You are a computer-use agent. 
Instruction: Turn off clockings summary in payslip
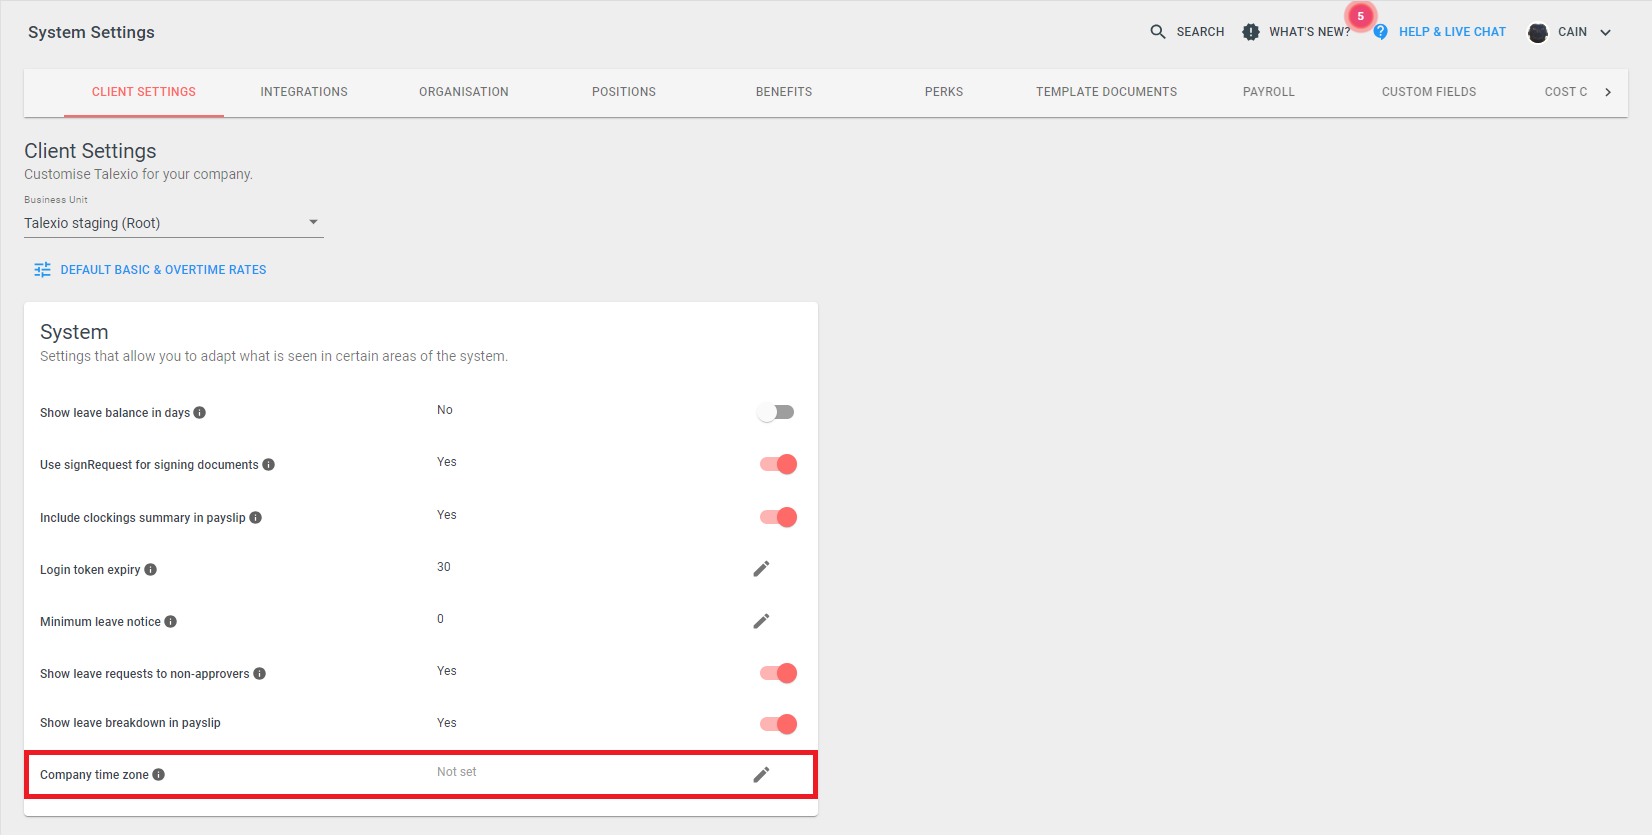[x=778, y=517]
